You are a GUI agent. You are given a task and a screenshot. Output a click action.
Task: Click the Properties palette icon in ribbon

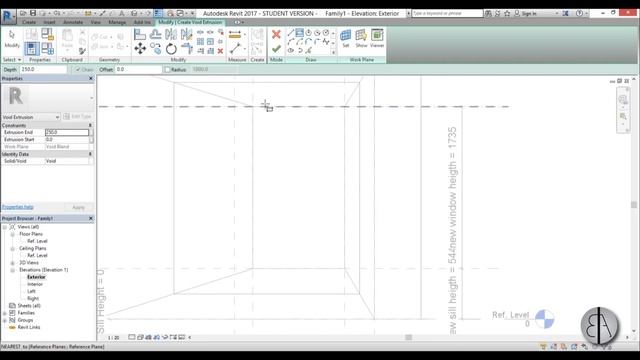pos(31,49)
